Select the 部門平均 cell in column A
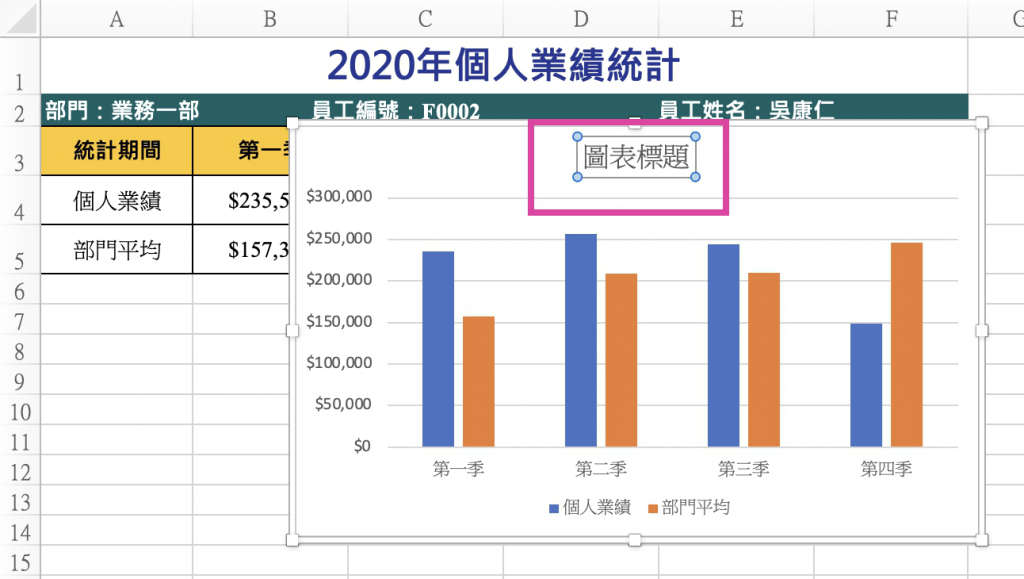The height and width of the screenshot is (579, 1024). coord(117,250)
